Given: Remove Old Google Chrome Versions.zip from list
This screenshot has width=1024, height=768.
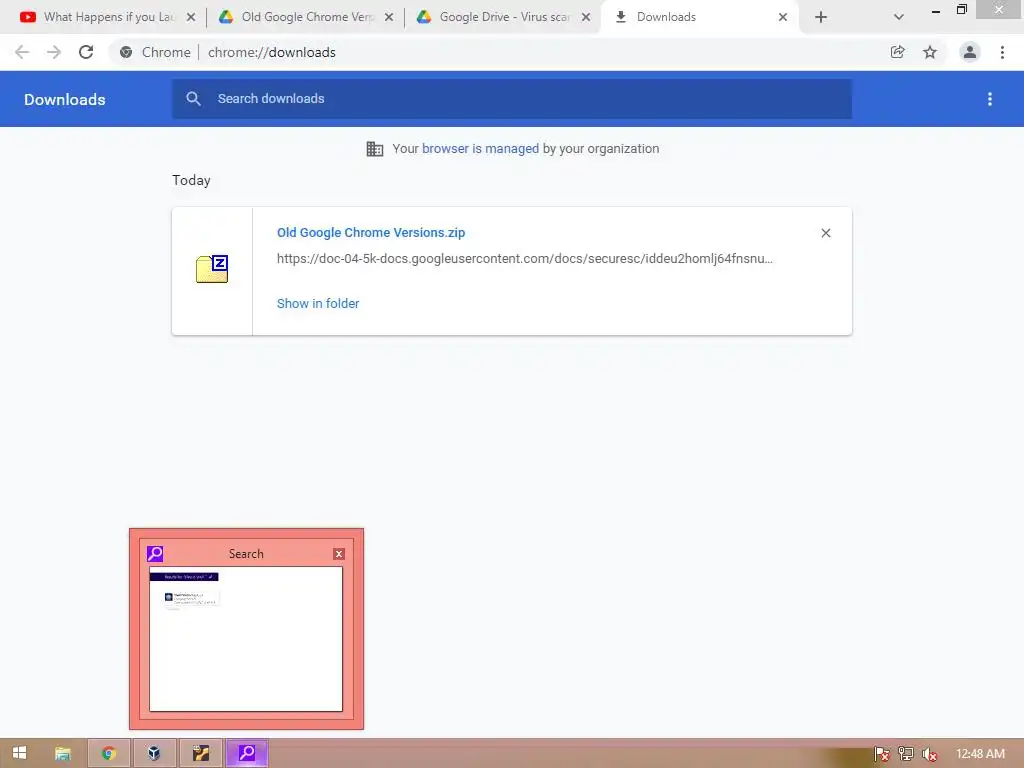Looking at the screenshot, I should click(x=826, y=233).
